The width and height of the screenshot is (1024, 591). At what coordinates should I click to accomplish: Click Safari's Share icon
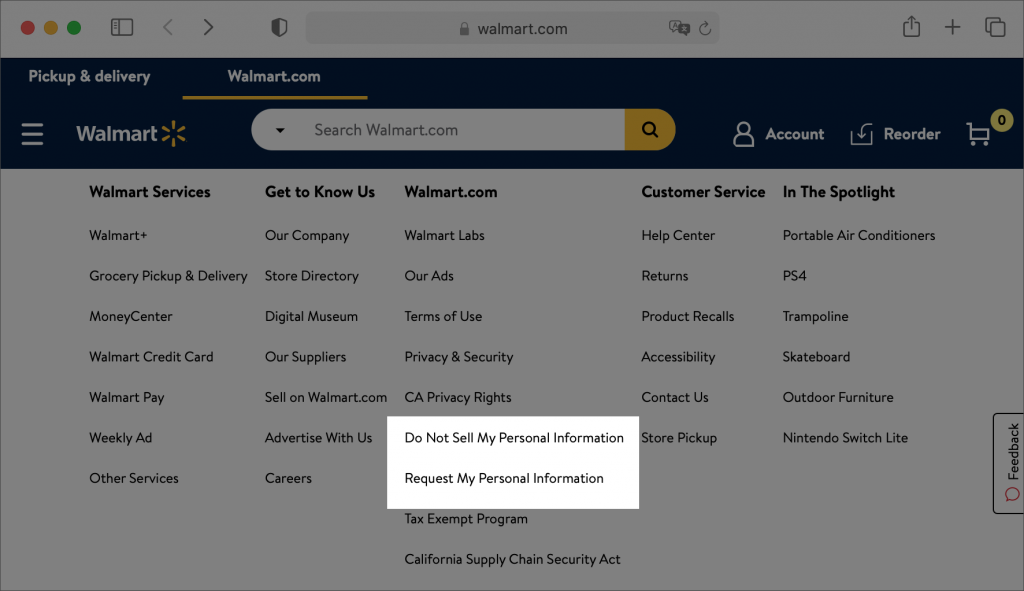pyautogui.click(x=911, y=28)
